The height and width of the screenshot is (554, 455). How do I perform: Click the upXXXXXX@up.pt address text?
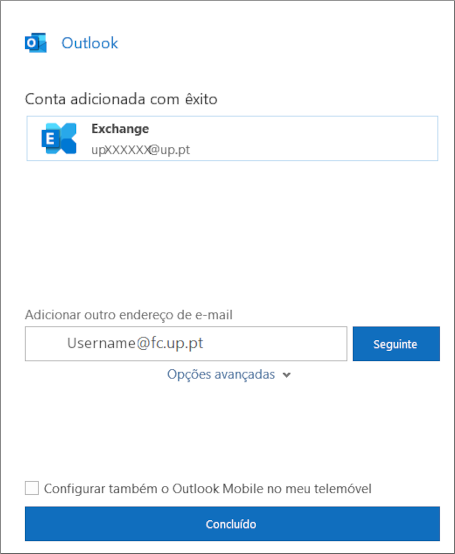click(141, 150)
